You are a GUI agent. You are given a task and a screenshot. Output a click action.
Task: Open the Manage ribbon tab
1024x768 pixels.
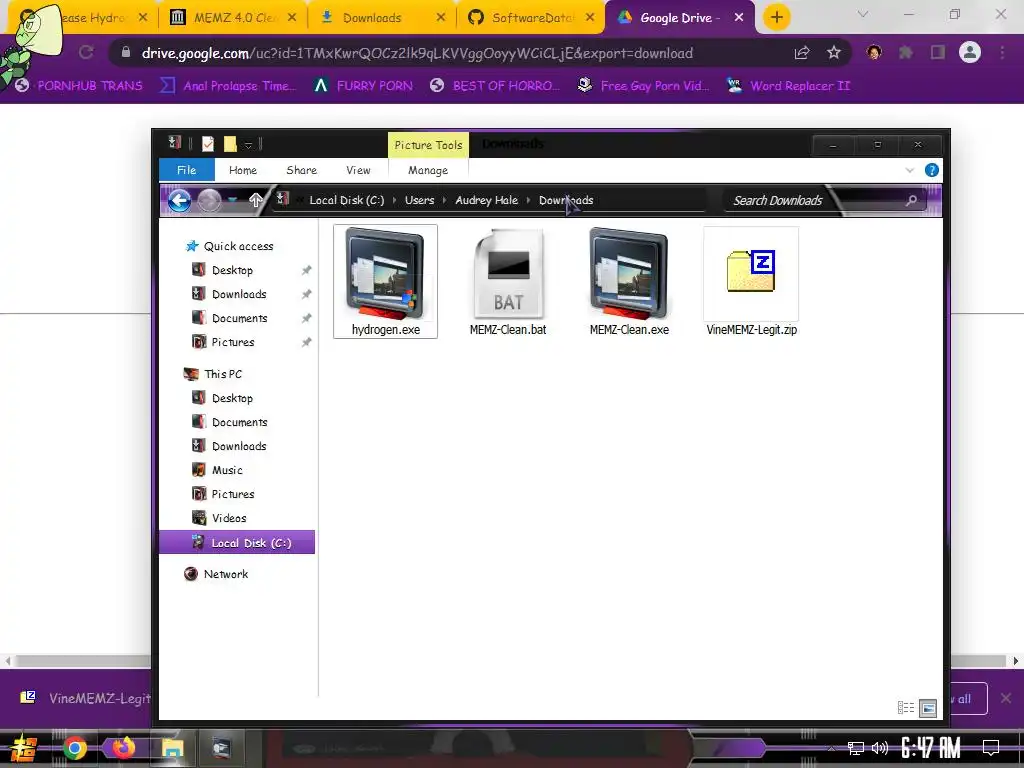pos(428,170)
